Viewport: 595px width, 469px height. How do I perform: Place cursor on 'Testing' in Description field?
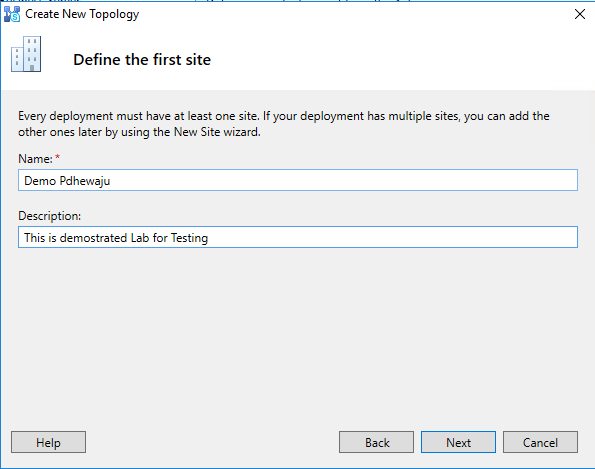tap(189, 238)
